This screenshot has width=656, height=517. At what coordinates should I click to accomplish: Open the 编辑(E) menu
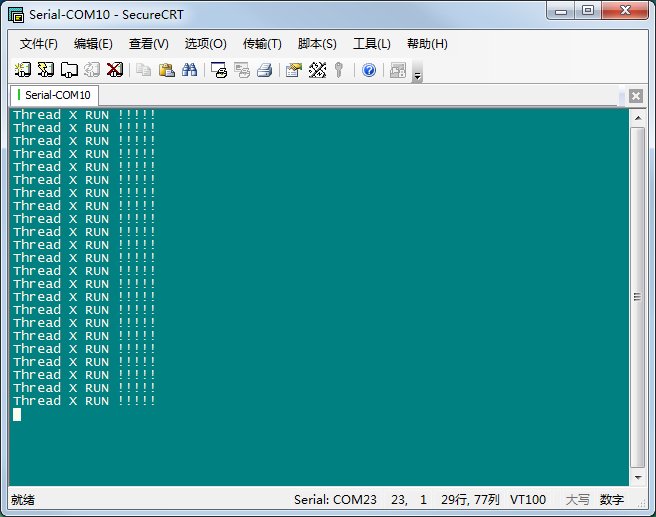[x=93, y=44]
